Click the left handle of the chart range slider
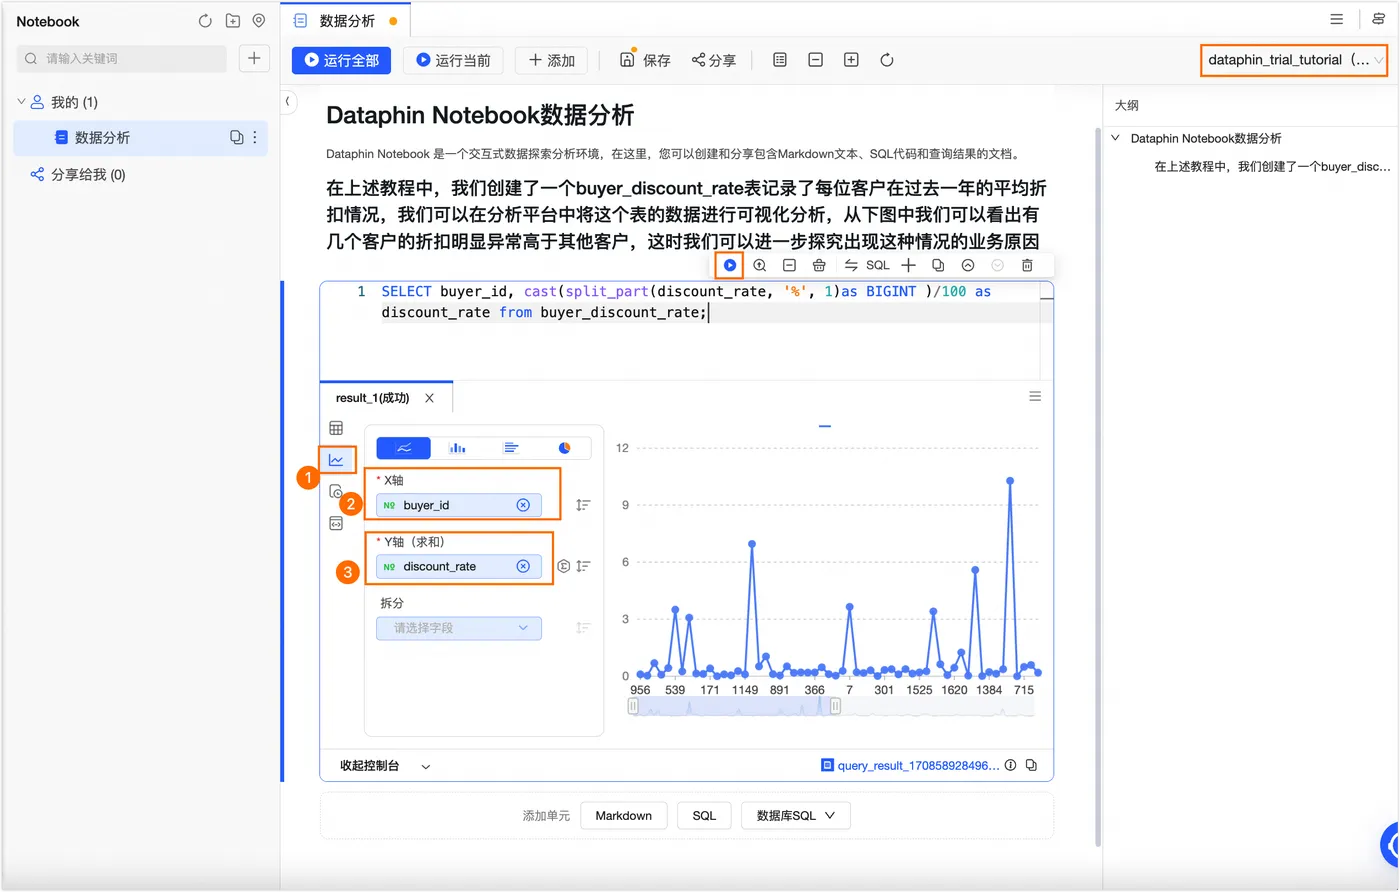1400x892 pixels. coord(633,706)
